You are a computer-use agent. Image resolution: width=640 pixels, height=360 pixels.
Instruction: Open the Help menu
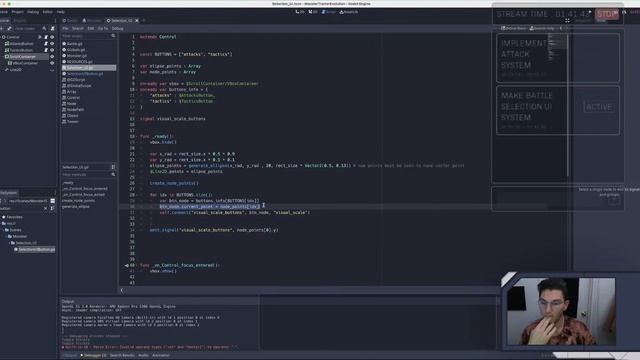pos(60,12)
